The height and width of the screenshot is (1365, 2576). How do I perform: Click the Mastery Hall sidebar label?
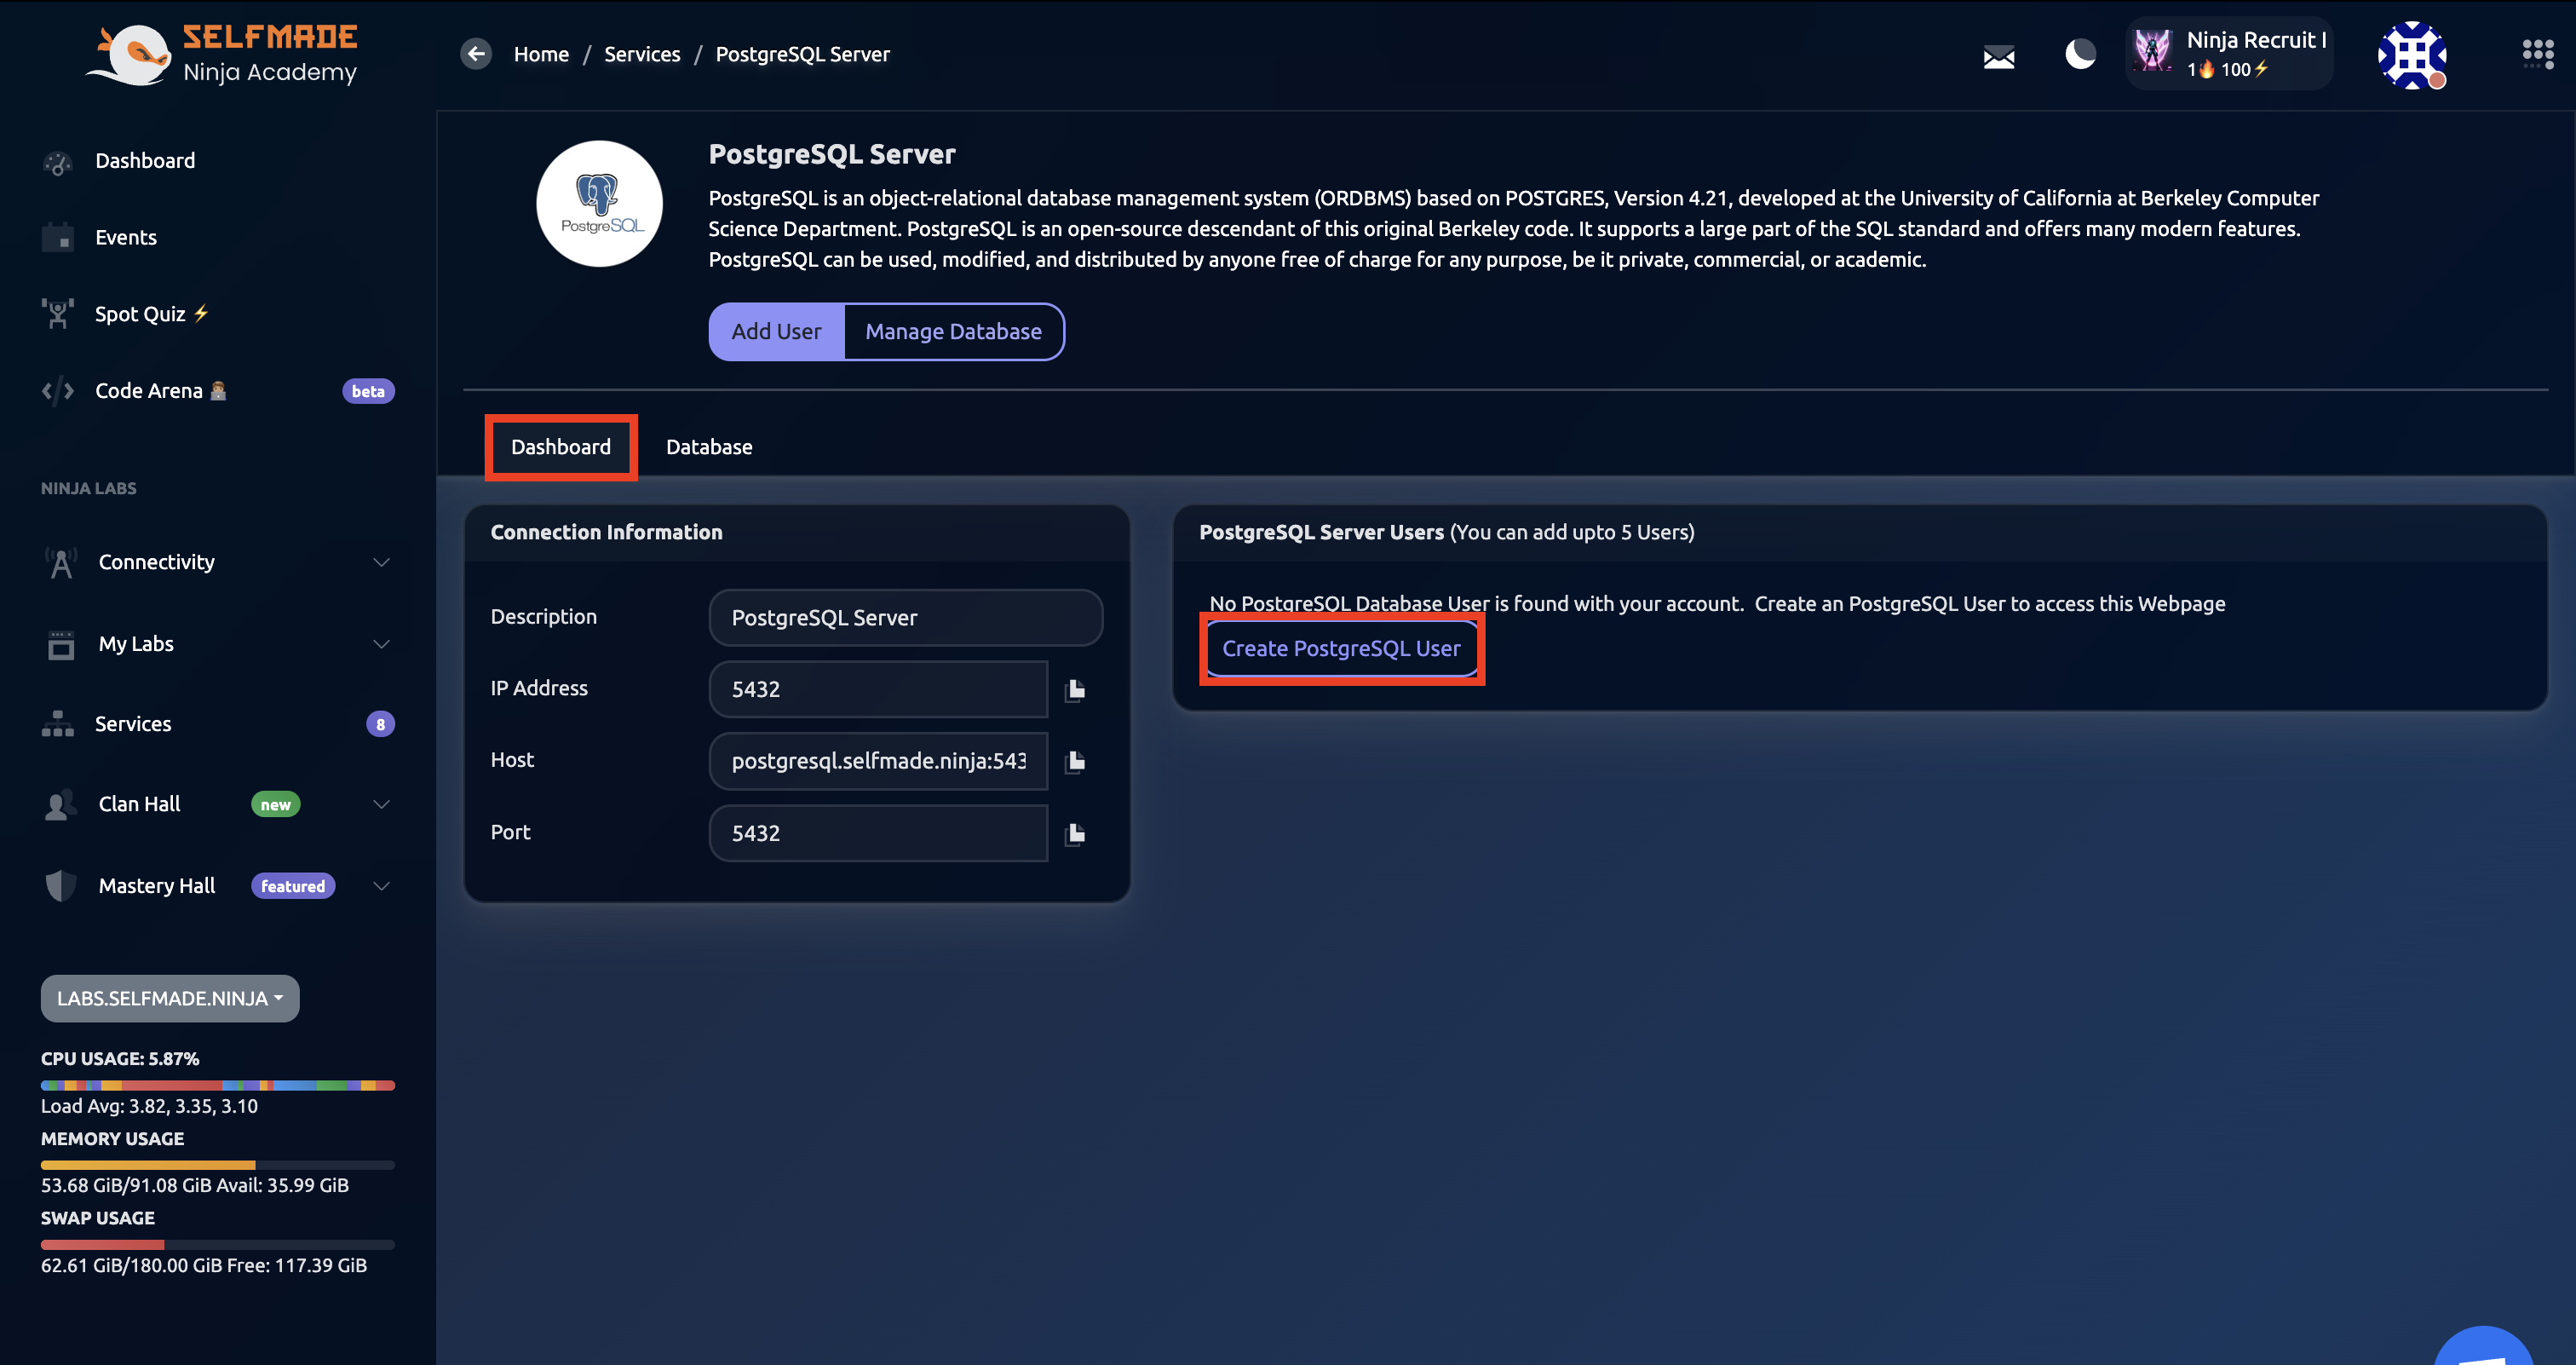coord(157,886)
